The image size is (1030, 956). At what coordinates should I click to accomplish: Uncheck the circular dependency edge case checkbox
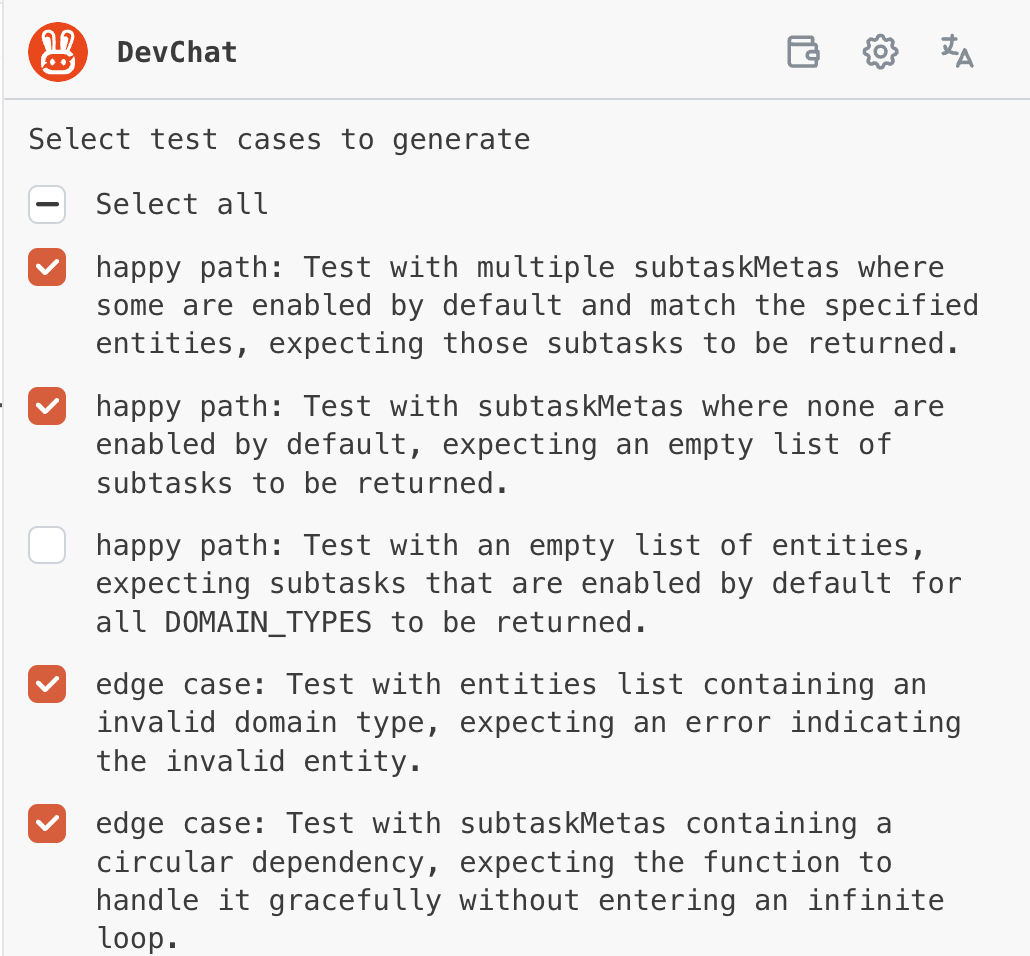point(47,823)
